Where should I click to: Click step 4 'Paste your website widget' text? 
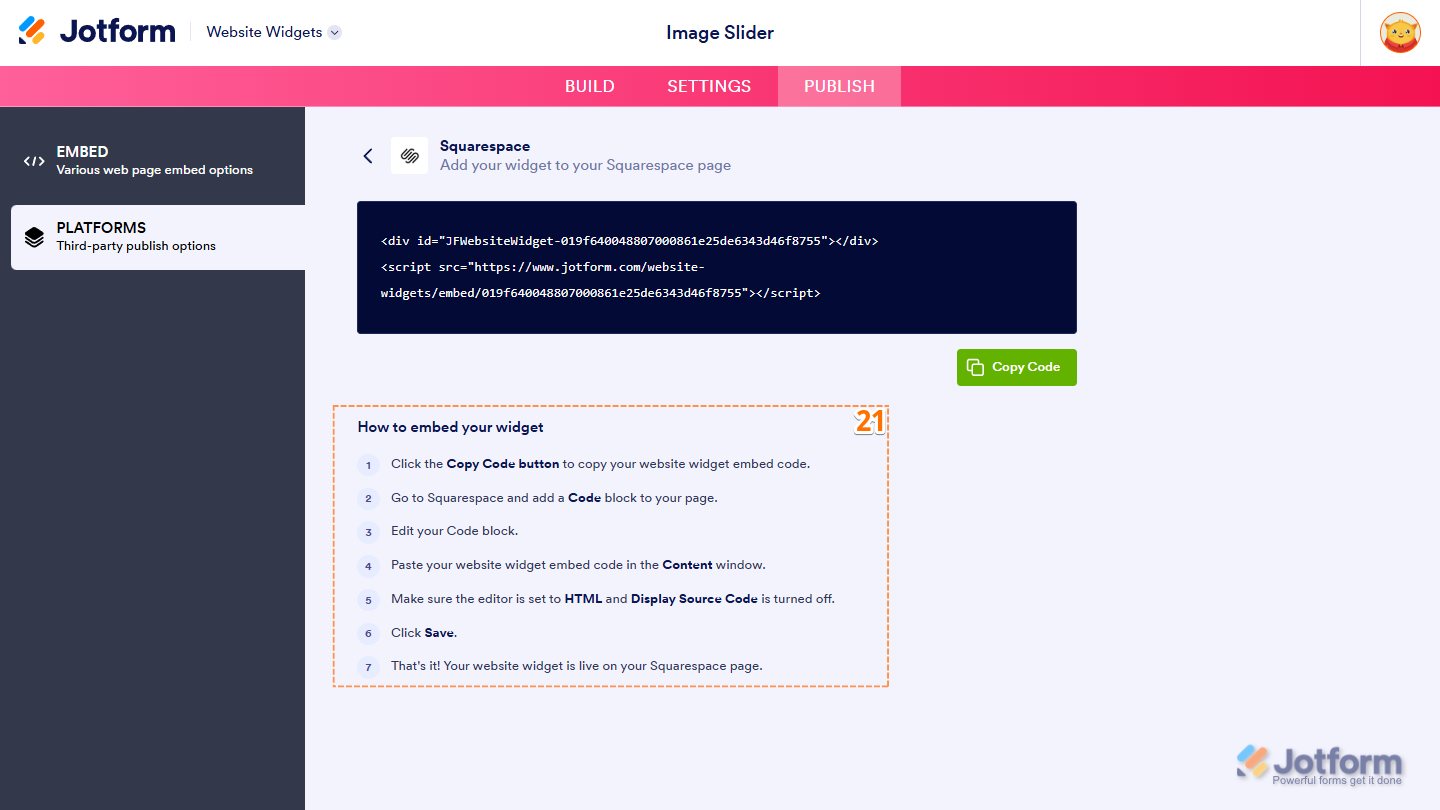578,565
